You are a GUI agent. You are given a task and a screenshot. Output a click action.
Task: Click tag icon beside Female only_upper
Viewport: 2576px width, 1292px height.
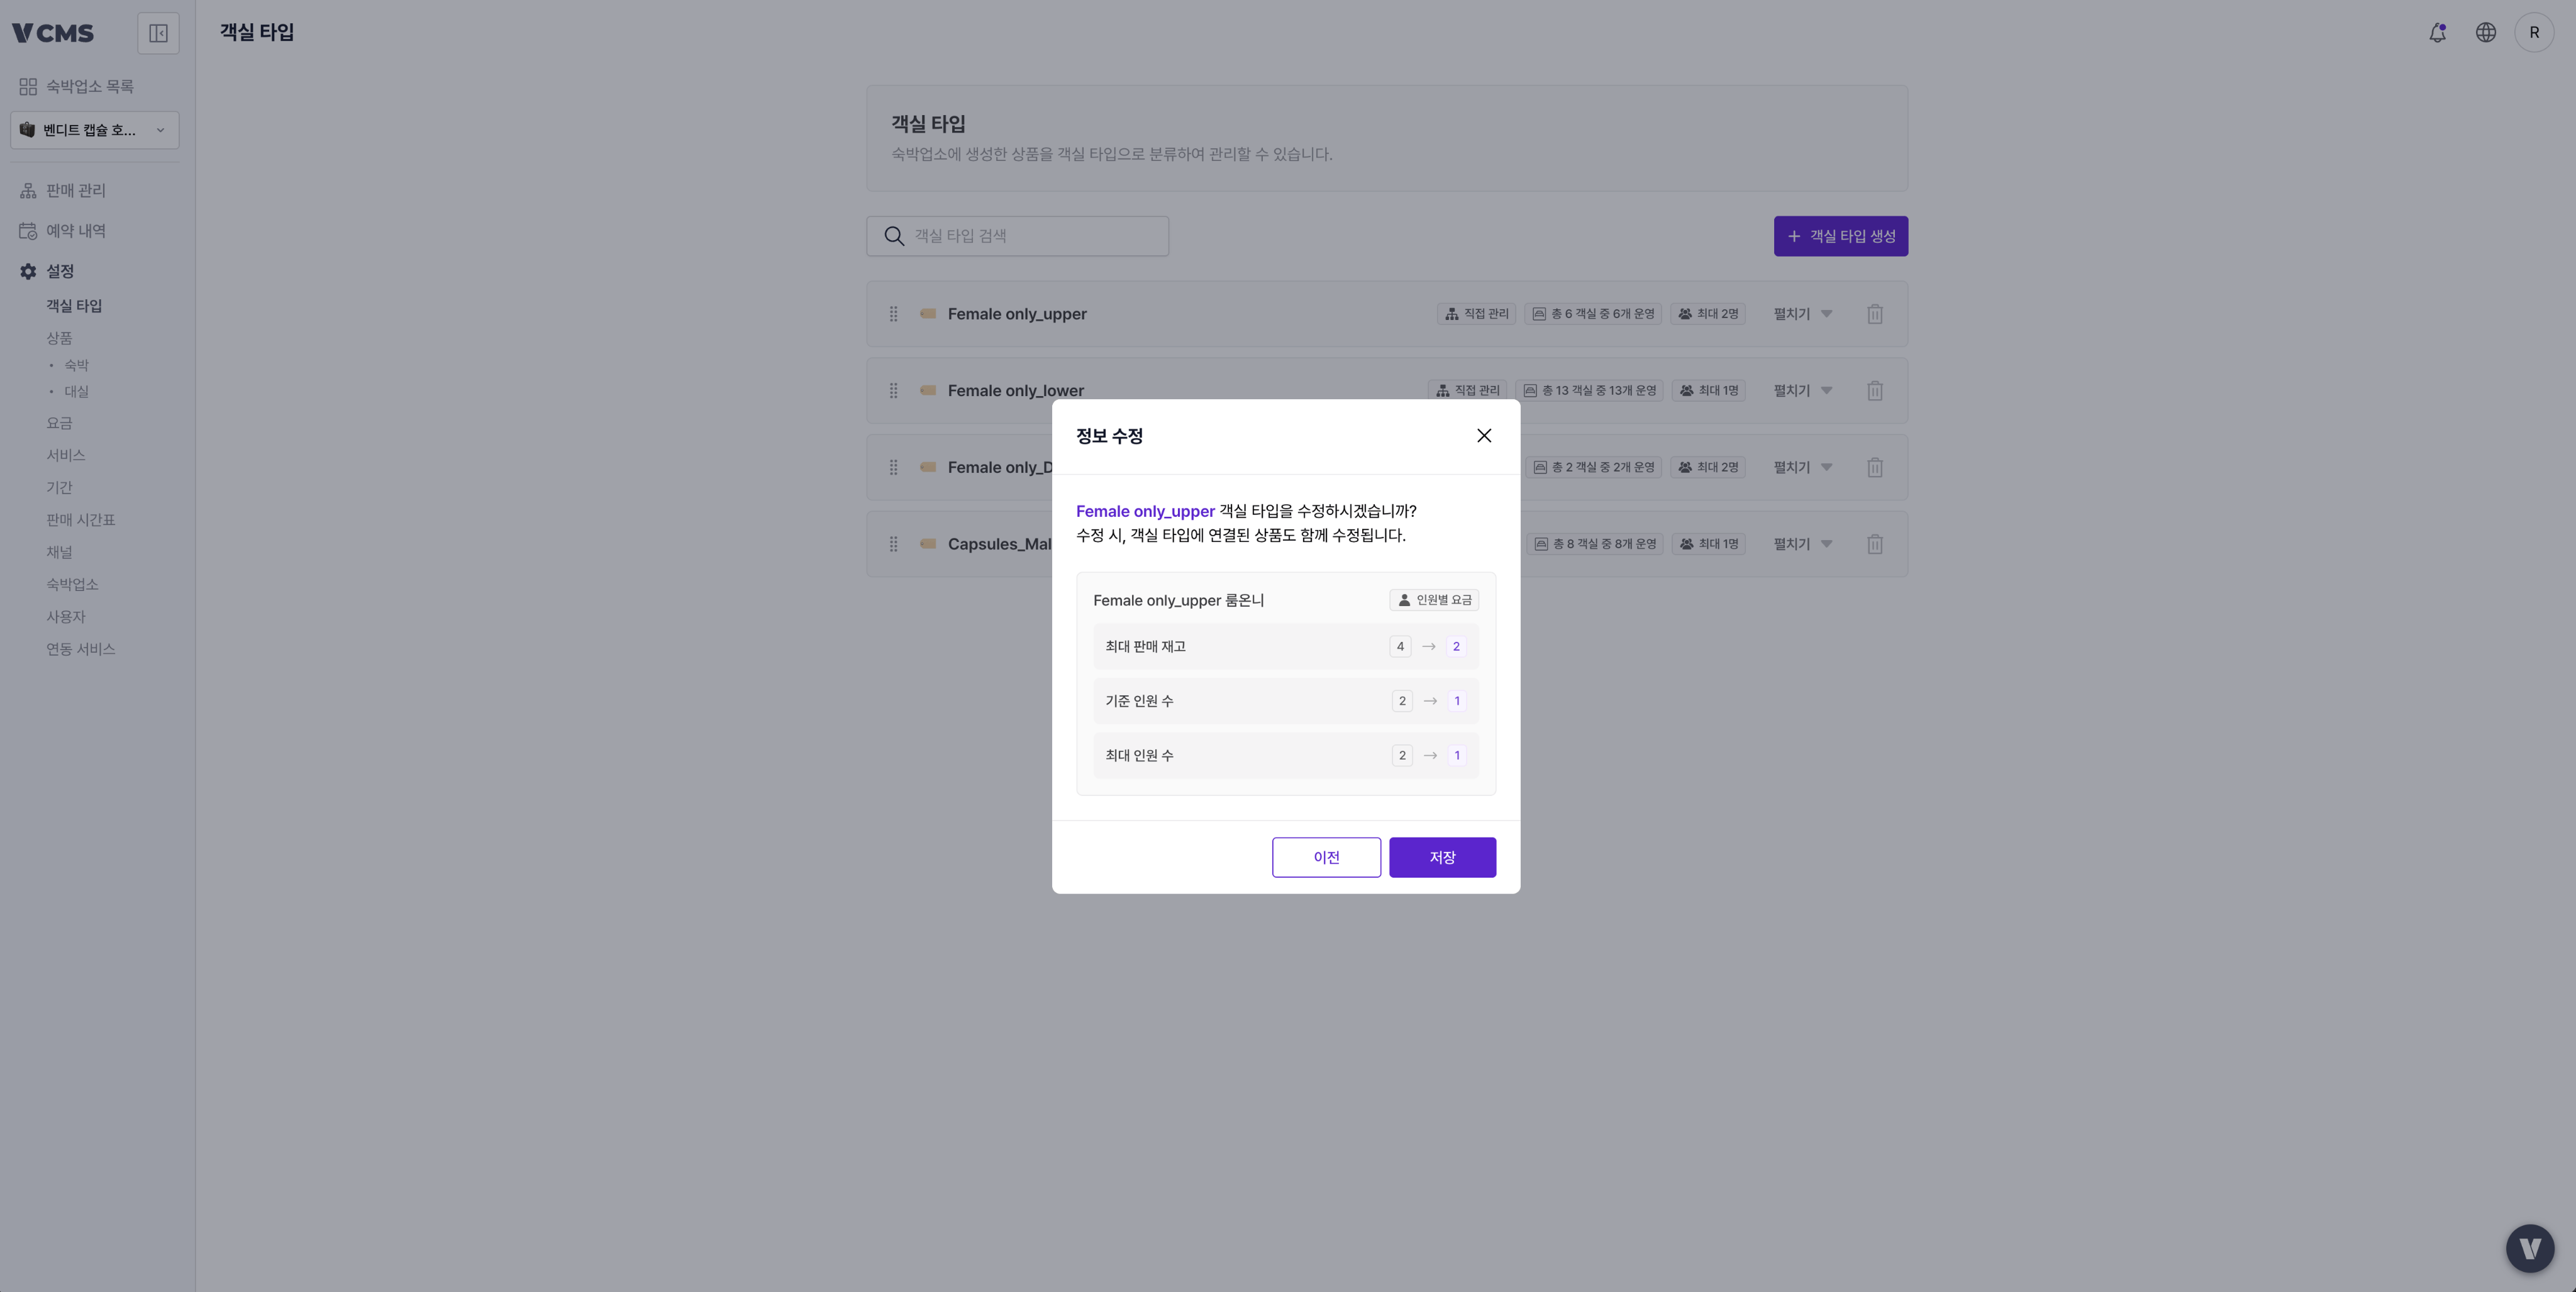(928, 314)
